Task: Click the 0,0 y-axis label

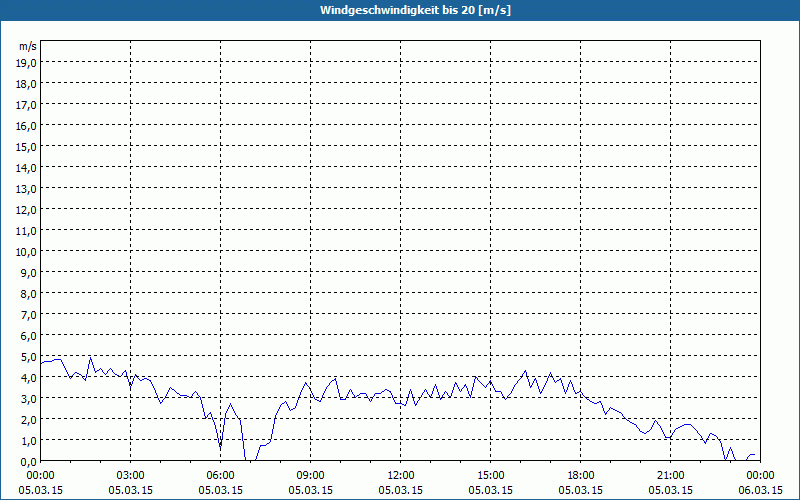Action: (x=29, y=462)
